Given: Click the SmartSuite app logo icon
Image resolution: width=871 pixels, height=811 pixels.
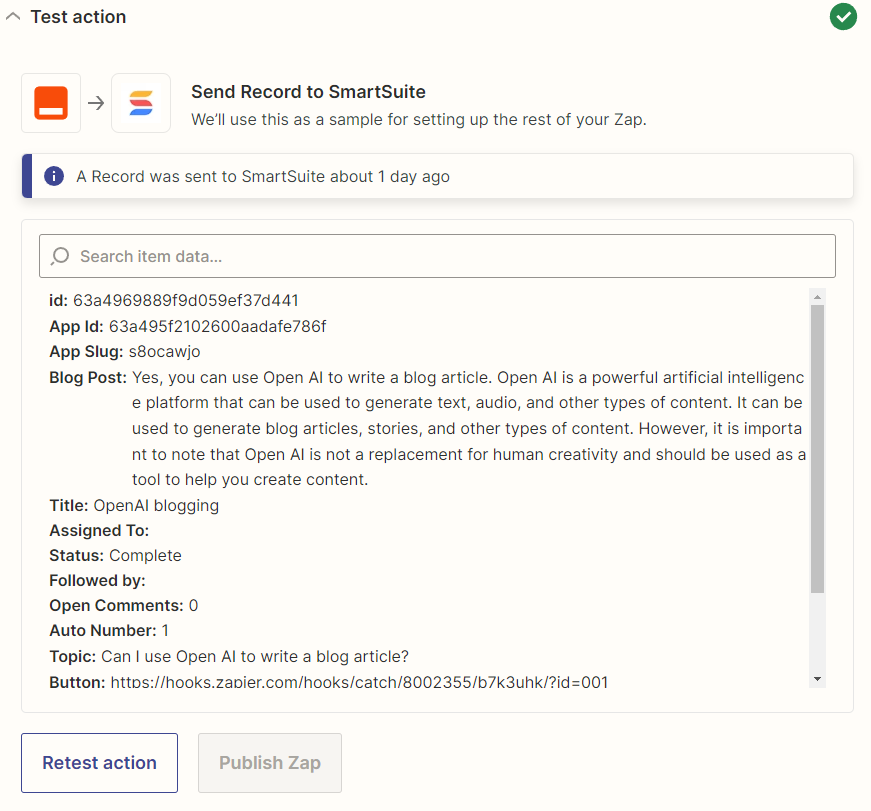Looking at the screenshot, I should click(141, 103).
